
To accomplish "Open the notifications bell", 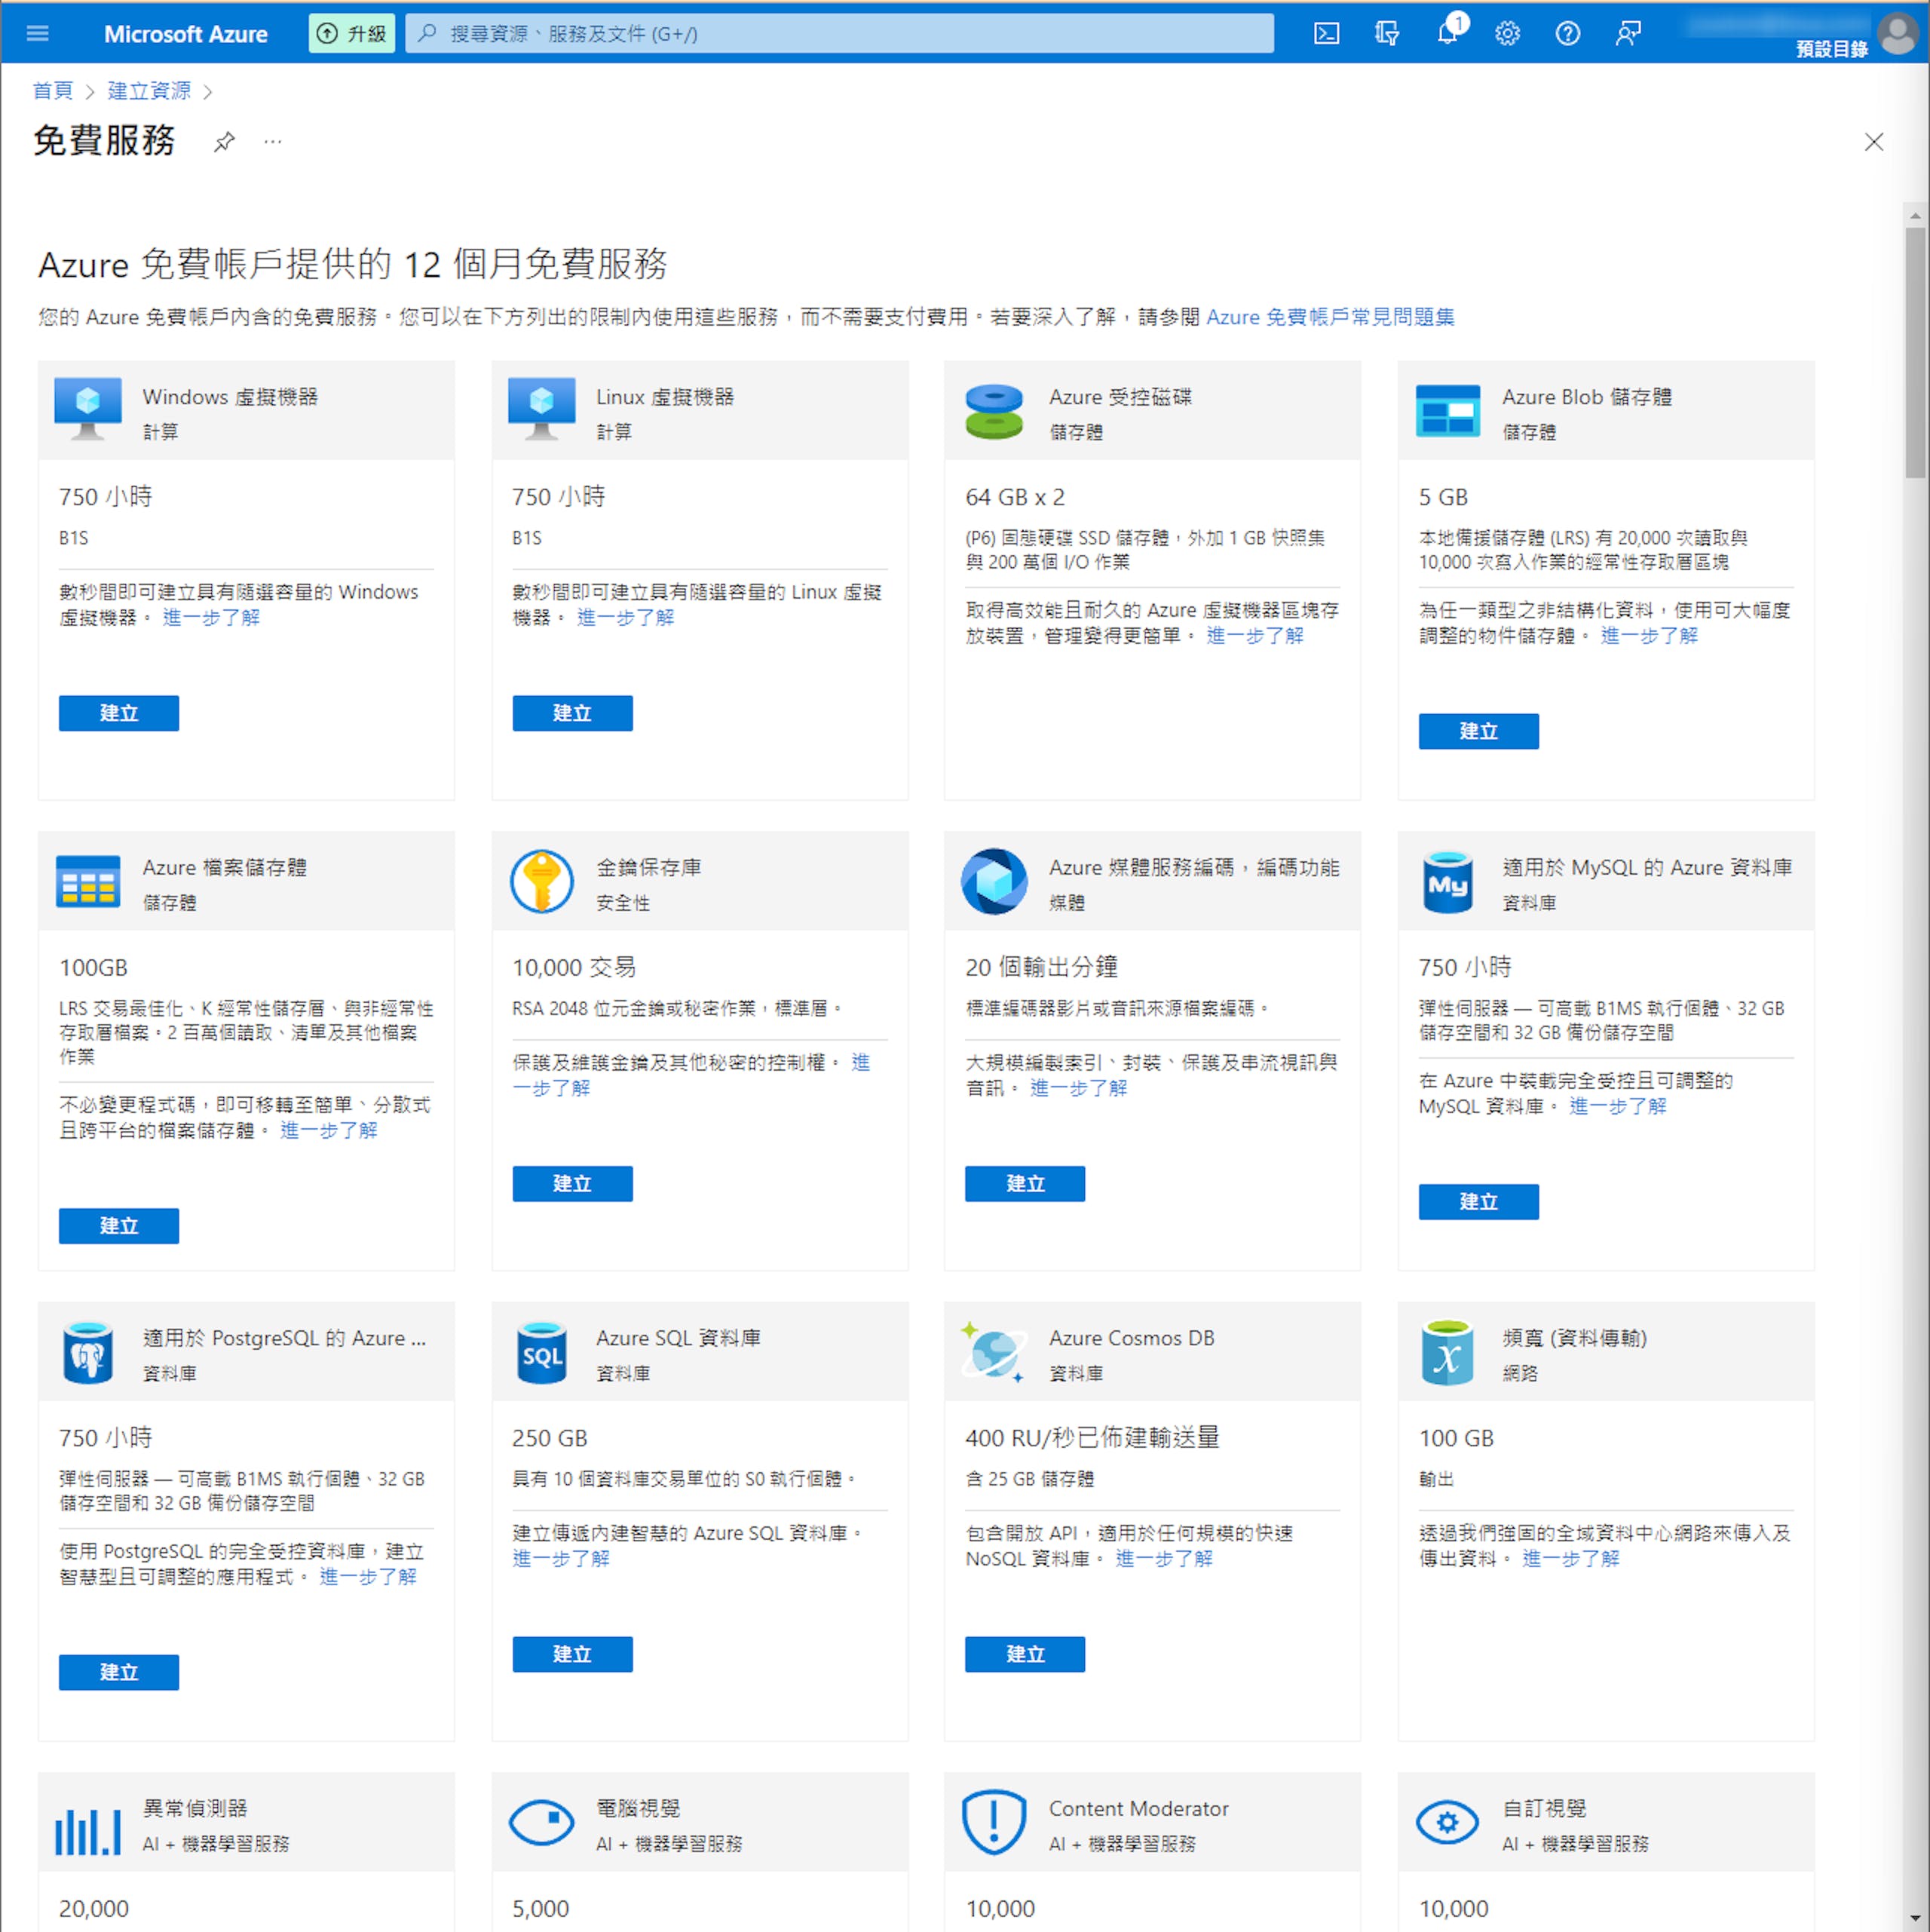I will [x=1447, y=33].
